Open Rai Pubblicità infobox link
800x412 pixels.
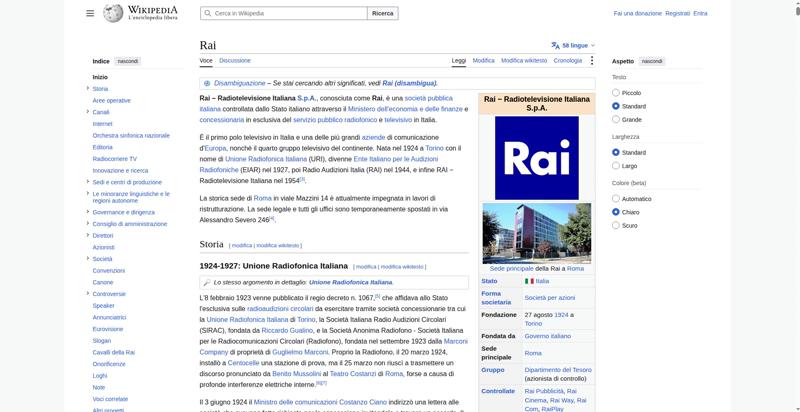click(x=545, y=391)
